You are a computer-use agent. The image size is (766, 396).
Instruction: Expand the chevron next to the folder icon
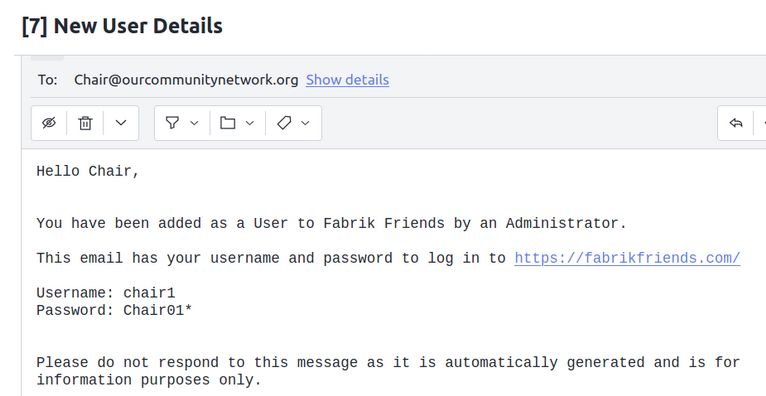pyautogui.click(x=250, y=123)
